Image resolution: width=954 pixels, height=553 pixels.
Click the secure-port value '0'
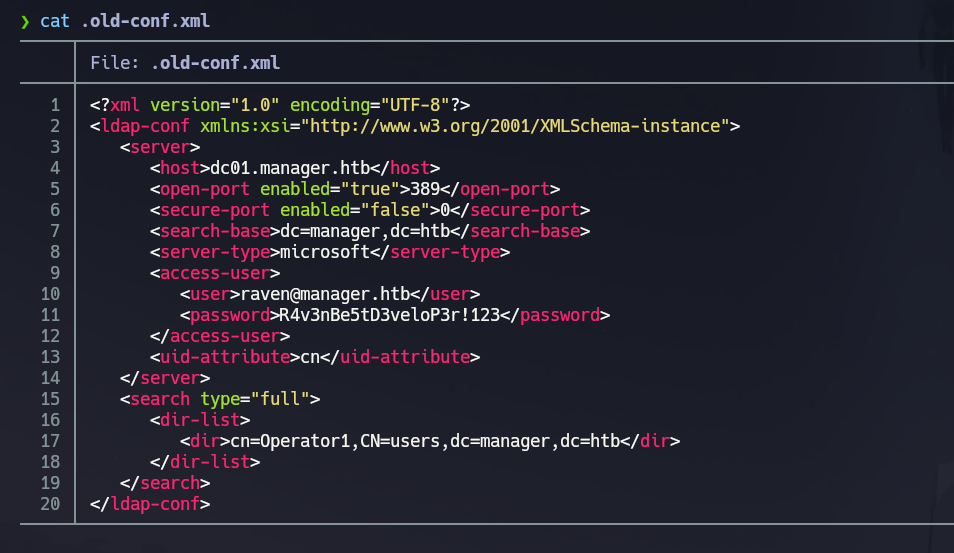point(445,210)
